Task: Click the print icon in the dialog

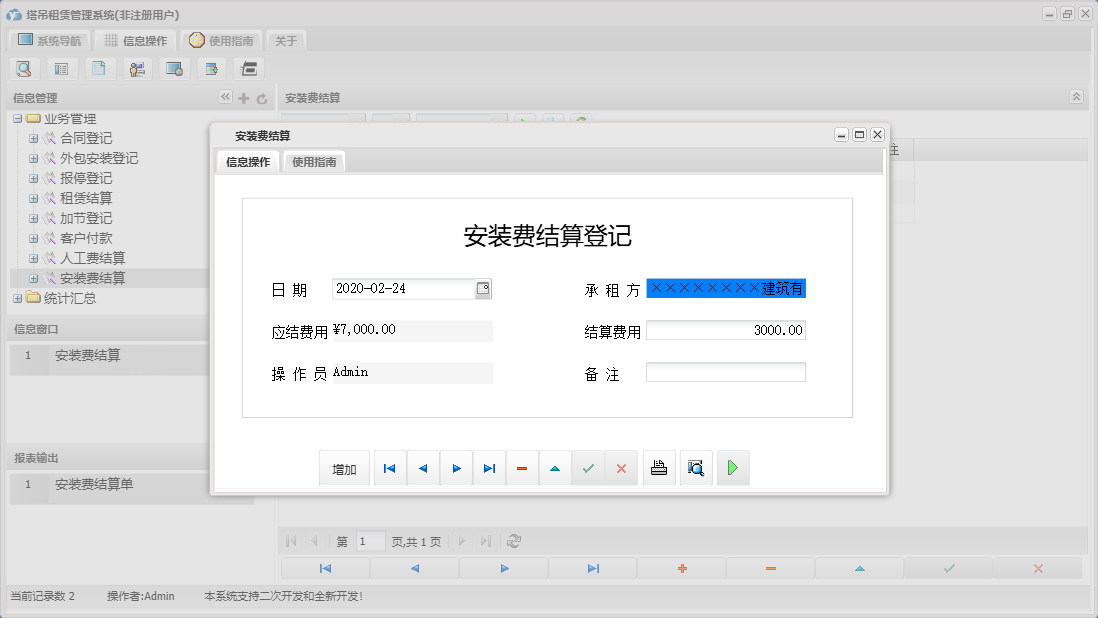Action: 659,467
